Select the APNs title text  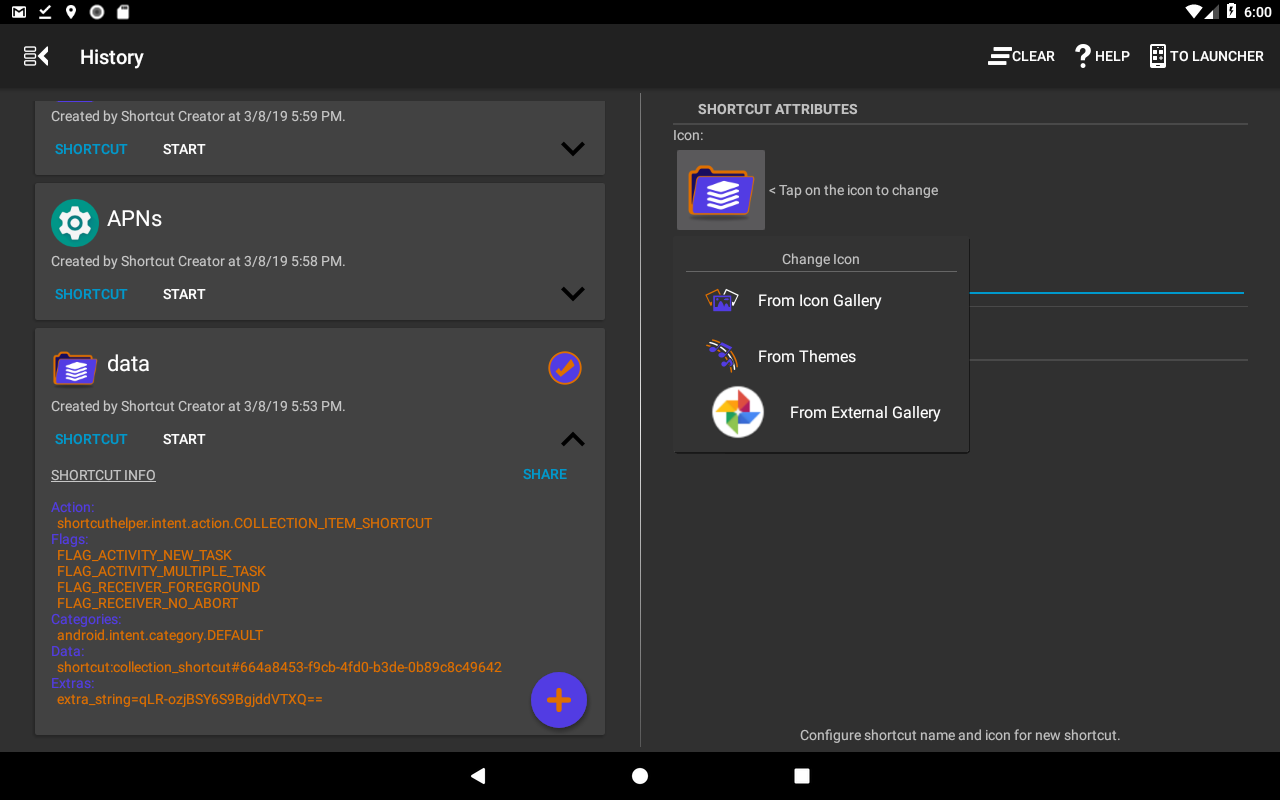point(135,219)
